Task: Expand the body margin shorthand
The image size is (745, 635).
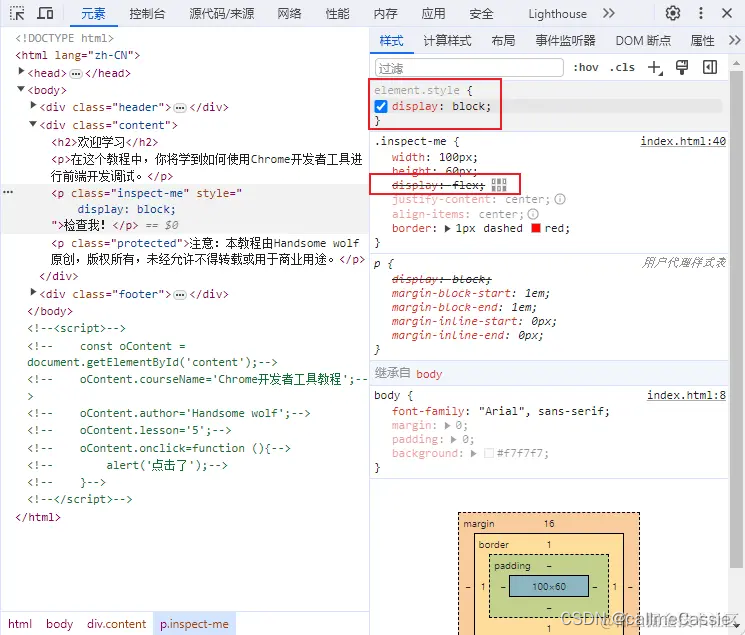Action: pyautogui.click(x=447, y=425)
